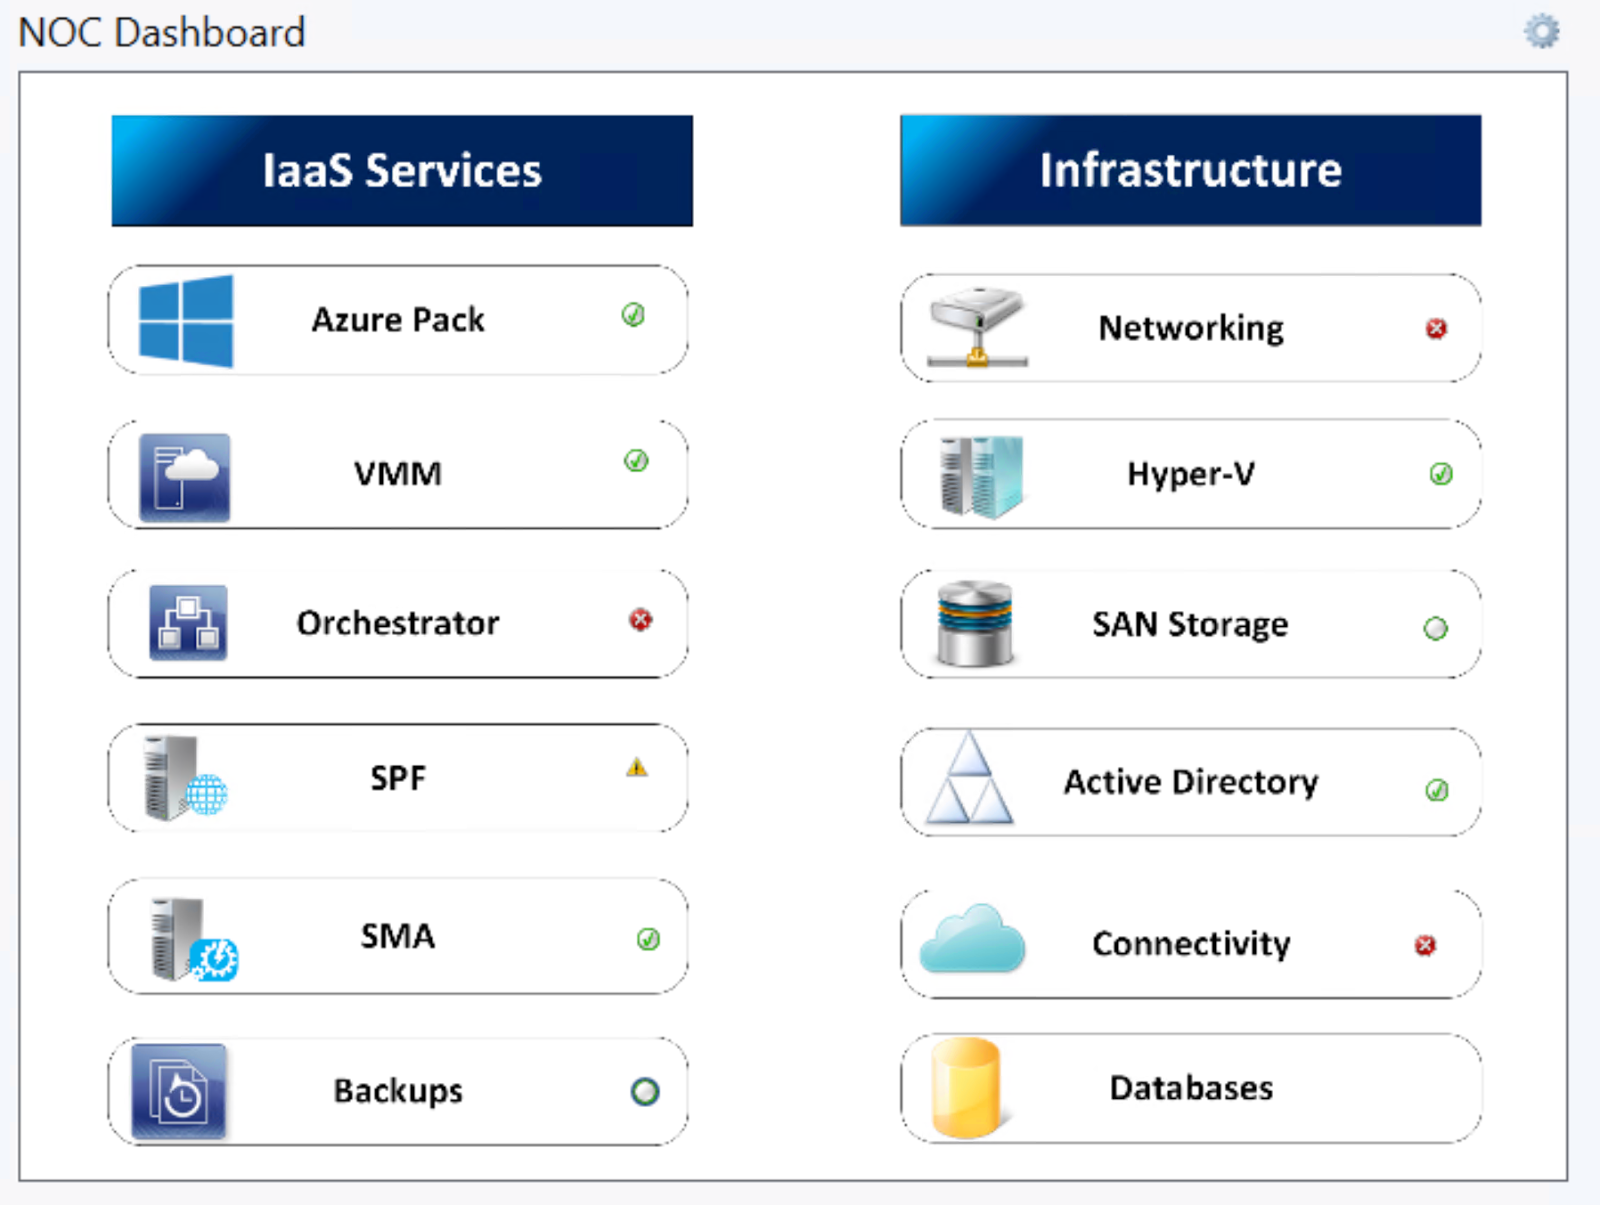This screenshot has height=1205, width=1600.
Task: Open the Orchestrator flowchart icon
Action: tap(186, 622)
